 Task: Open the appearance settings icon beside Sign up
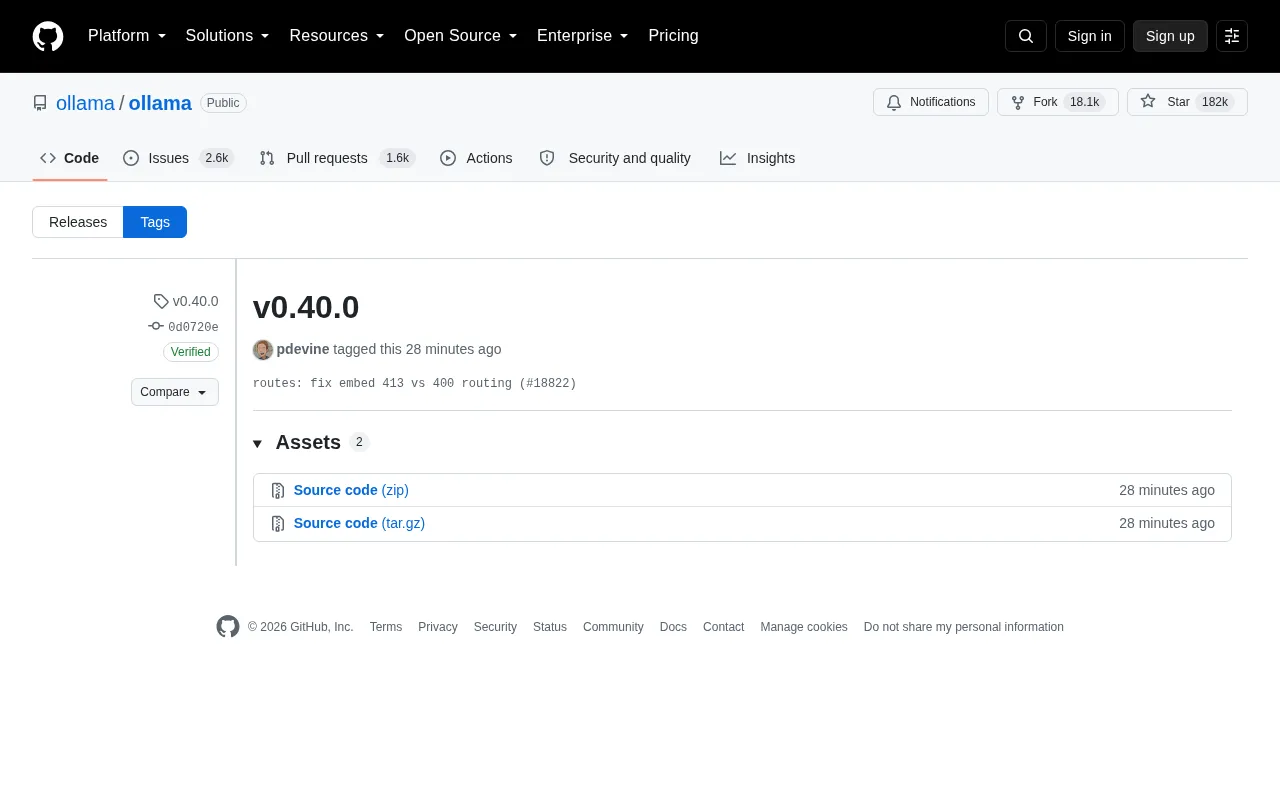(1232, 36)
